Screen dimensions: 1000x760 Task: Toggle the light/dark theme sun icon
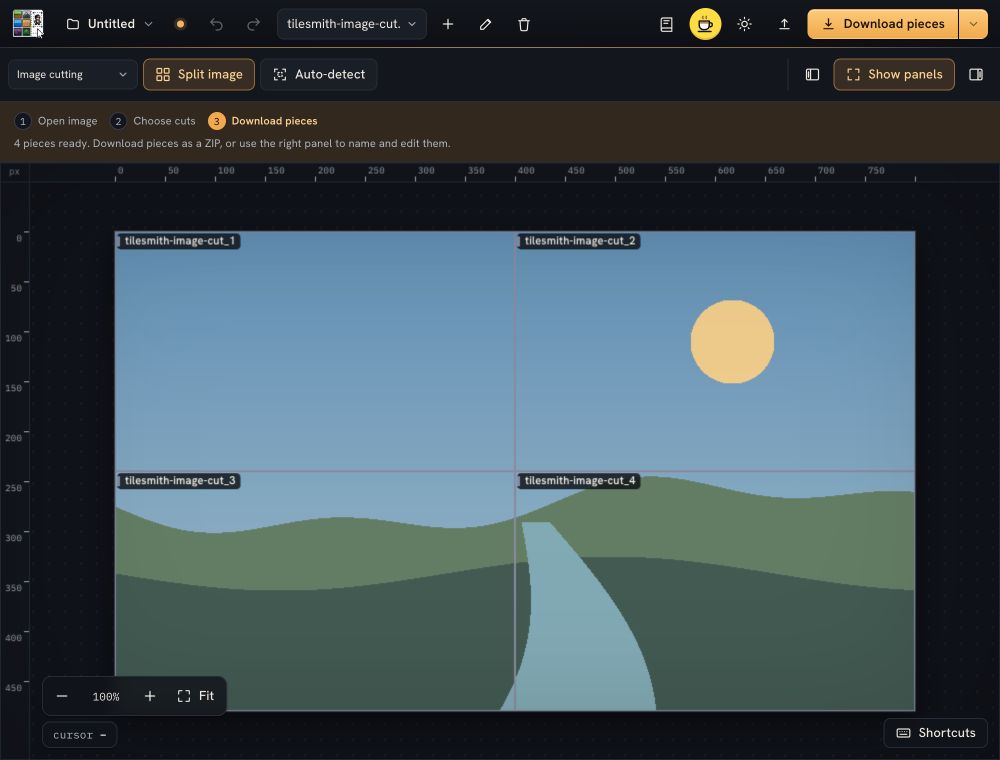pyautogui.click(x=744, y=24)
